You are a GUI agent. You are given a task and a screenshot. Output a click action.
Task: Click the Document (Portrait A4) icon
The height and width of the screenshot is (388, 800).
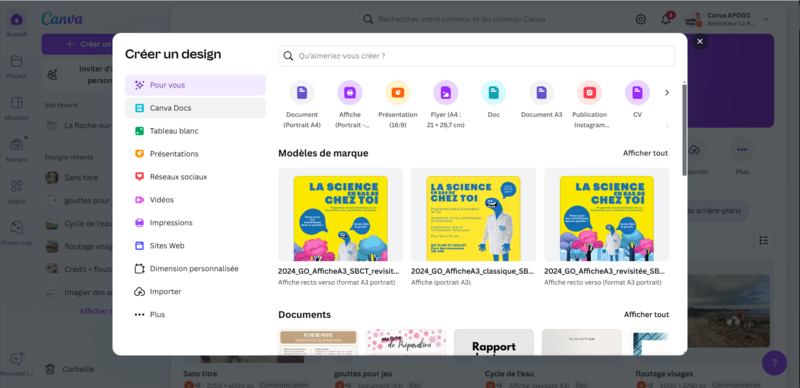302,93
